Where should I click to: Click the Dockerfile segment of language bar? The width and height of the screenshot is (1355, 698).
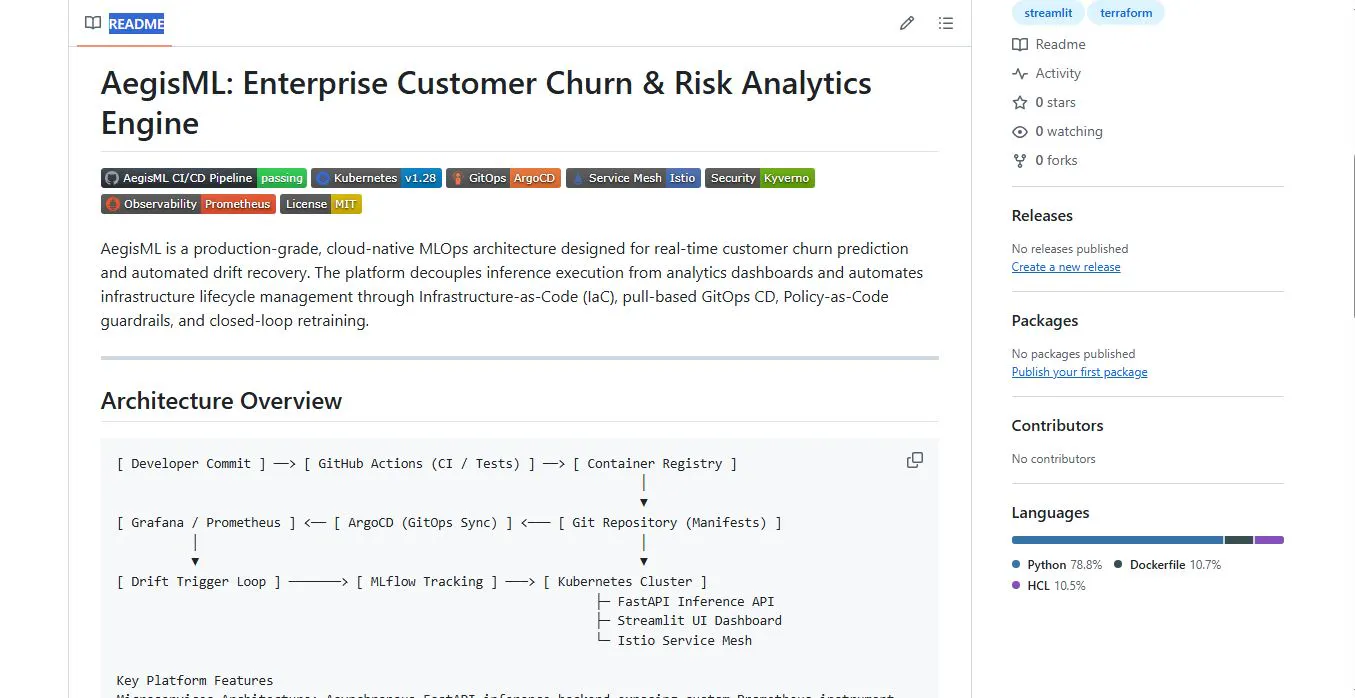pyautogui.click(x=1239, y=540)
